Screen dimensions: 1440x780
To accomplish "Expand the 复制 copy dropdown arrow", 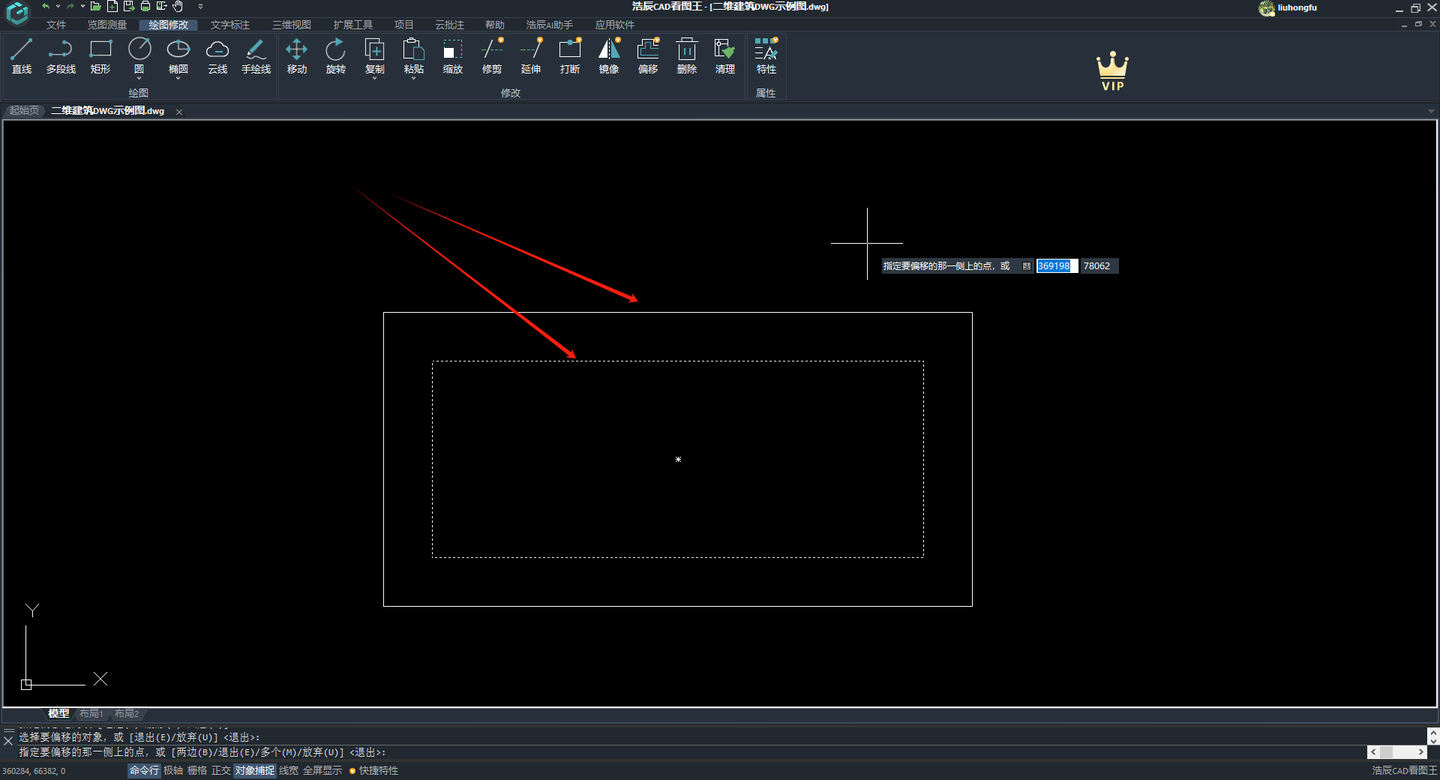I will pos(374,78).
